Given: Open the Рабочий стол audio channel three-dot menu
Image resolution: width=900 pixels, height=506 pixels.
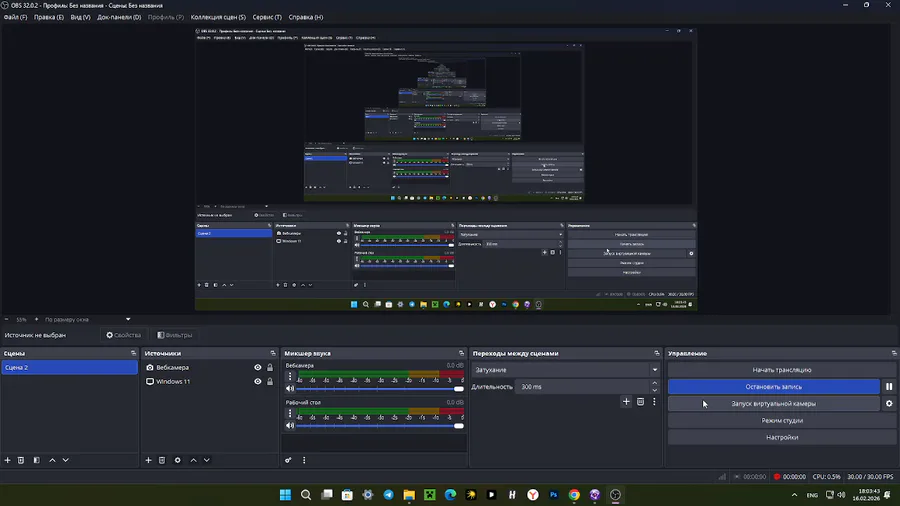Looking at the screenshot, I should coord(290,413).
